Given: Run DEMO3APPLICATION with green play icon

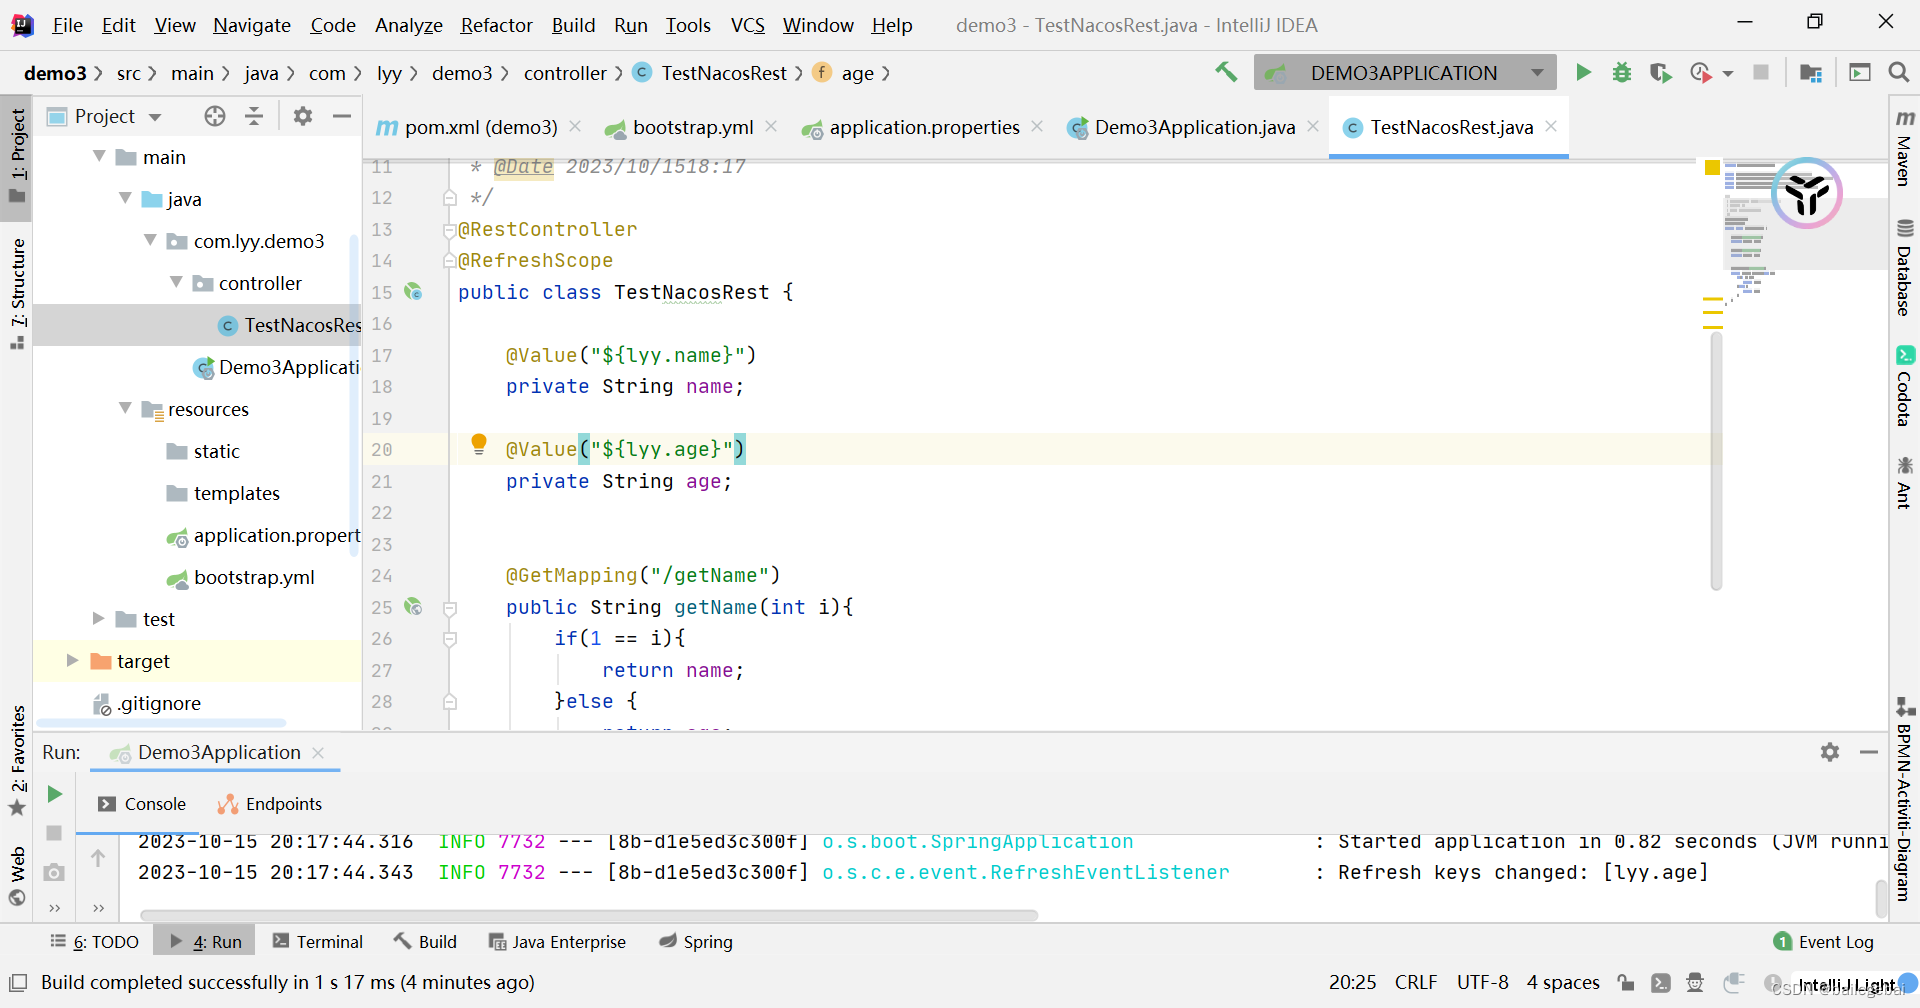Looking at the screenshot, I should click(x=1583, y=72).
